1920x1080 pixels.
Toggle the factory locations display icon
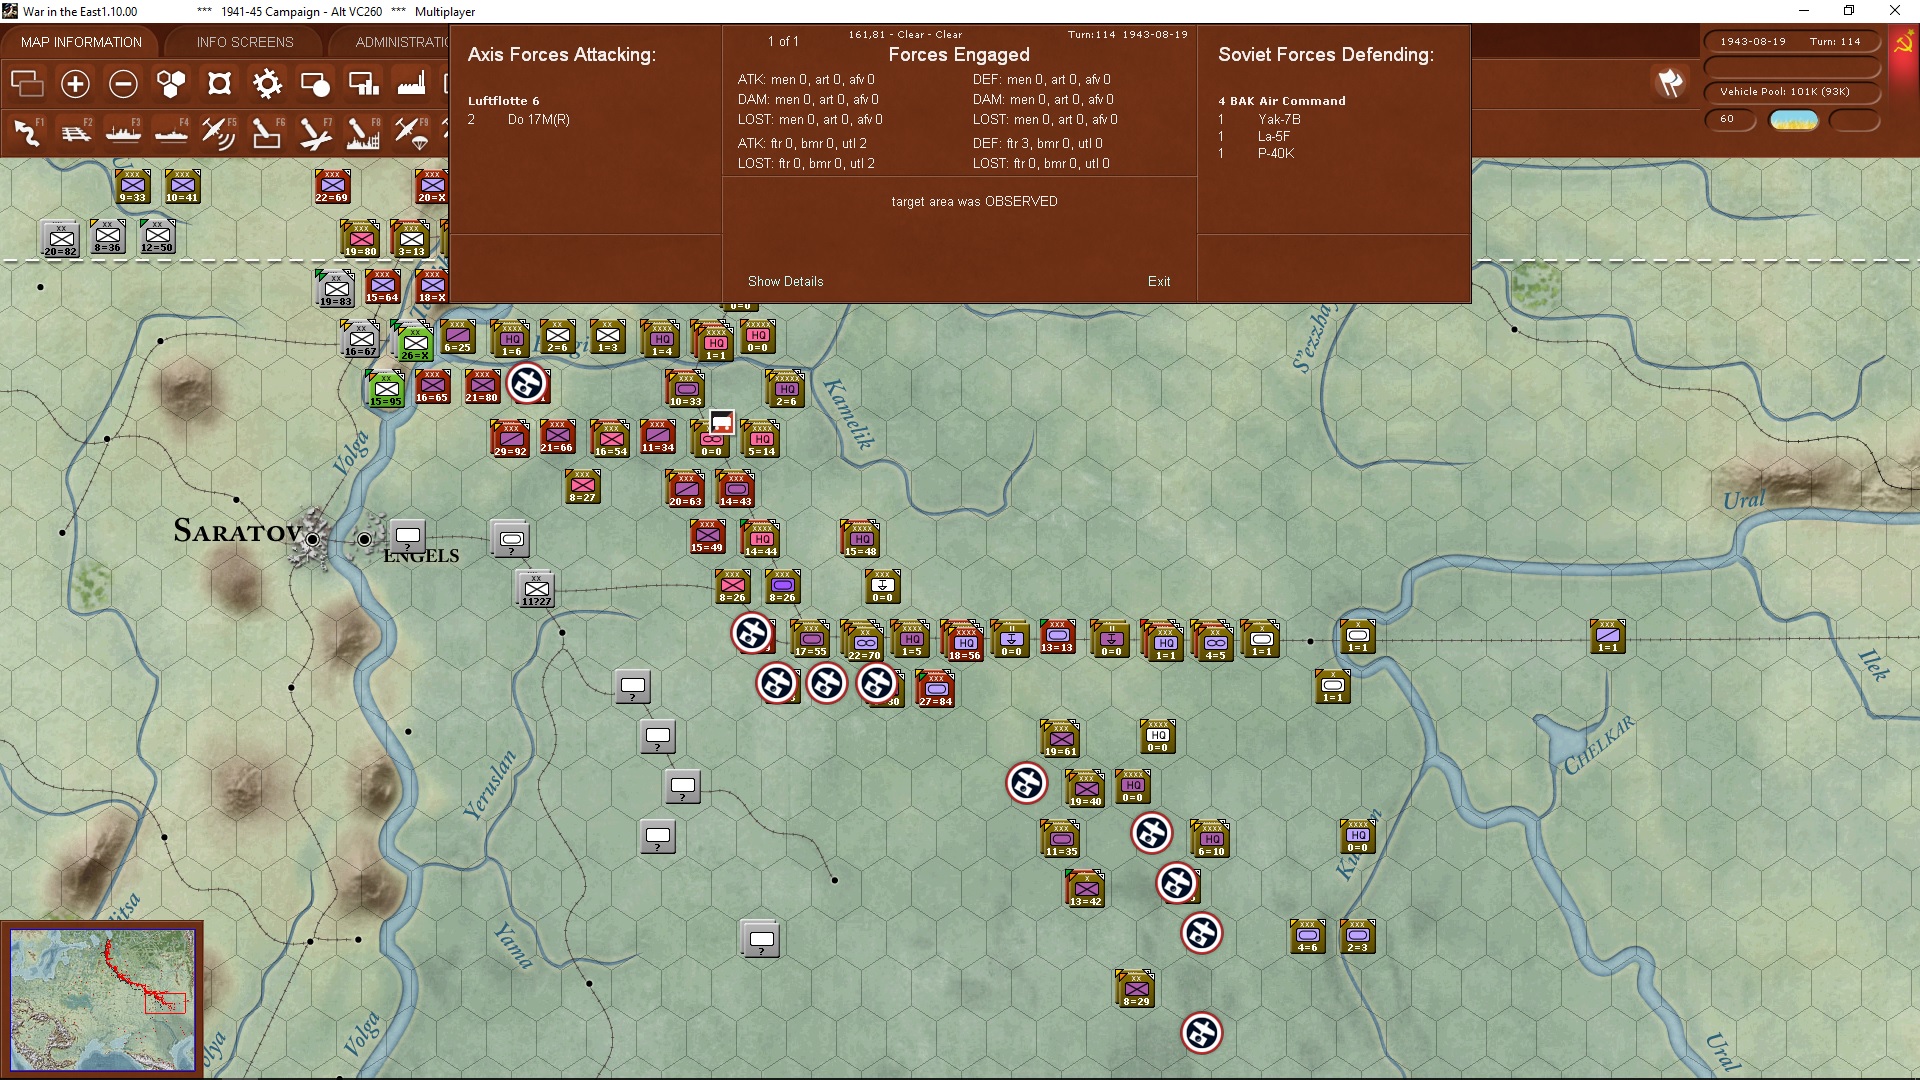411,84
